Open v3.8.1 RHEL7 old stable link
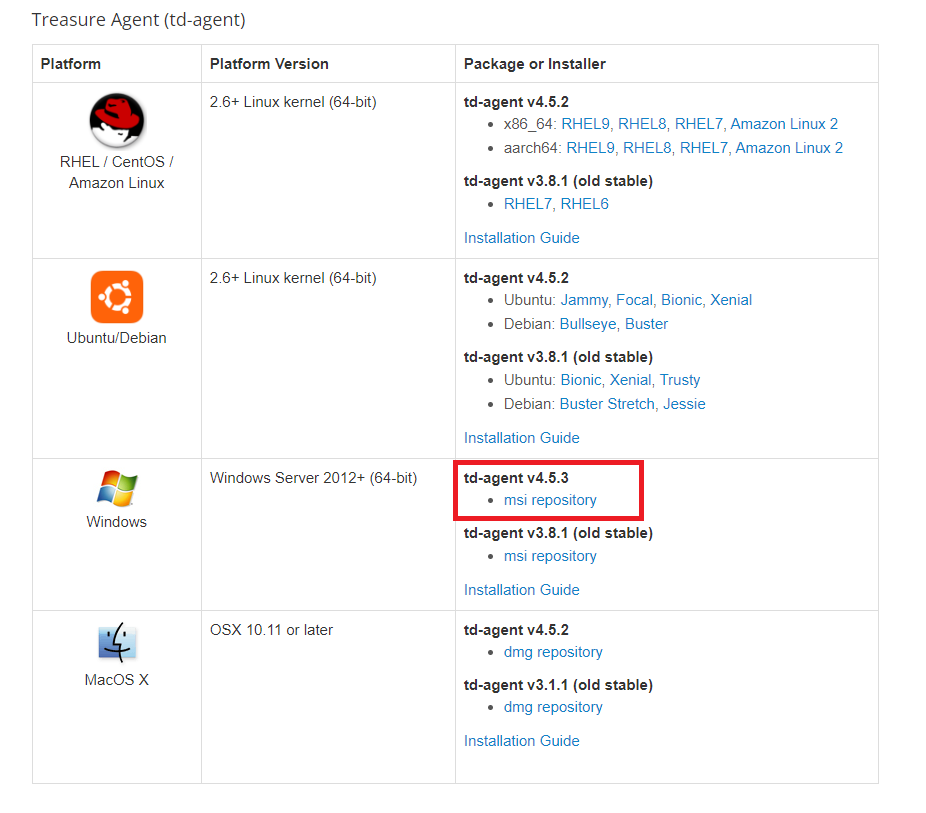The image size is (926, 813). pos(528,204)
